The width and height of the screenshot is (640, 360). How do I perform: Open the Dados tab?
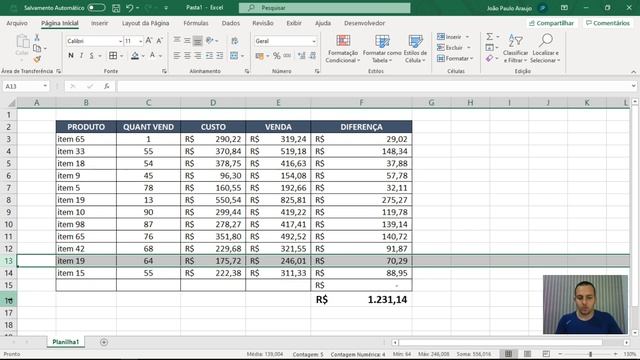pyautogui.click(x=231, y=23)
